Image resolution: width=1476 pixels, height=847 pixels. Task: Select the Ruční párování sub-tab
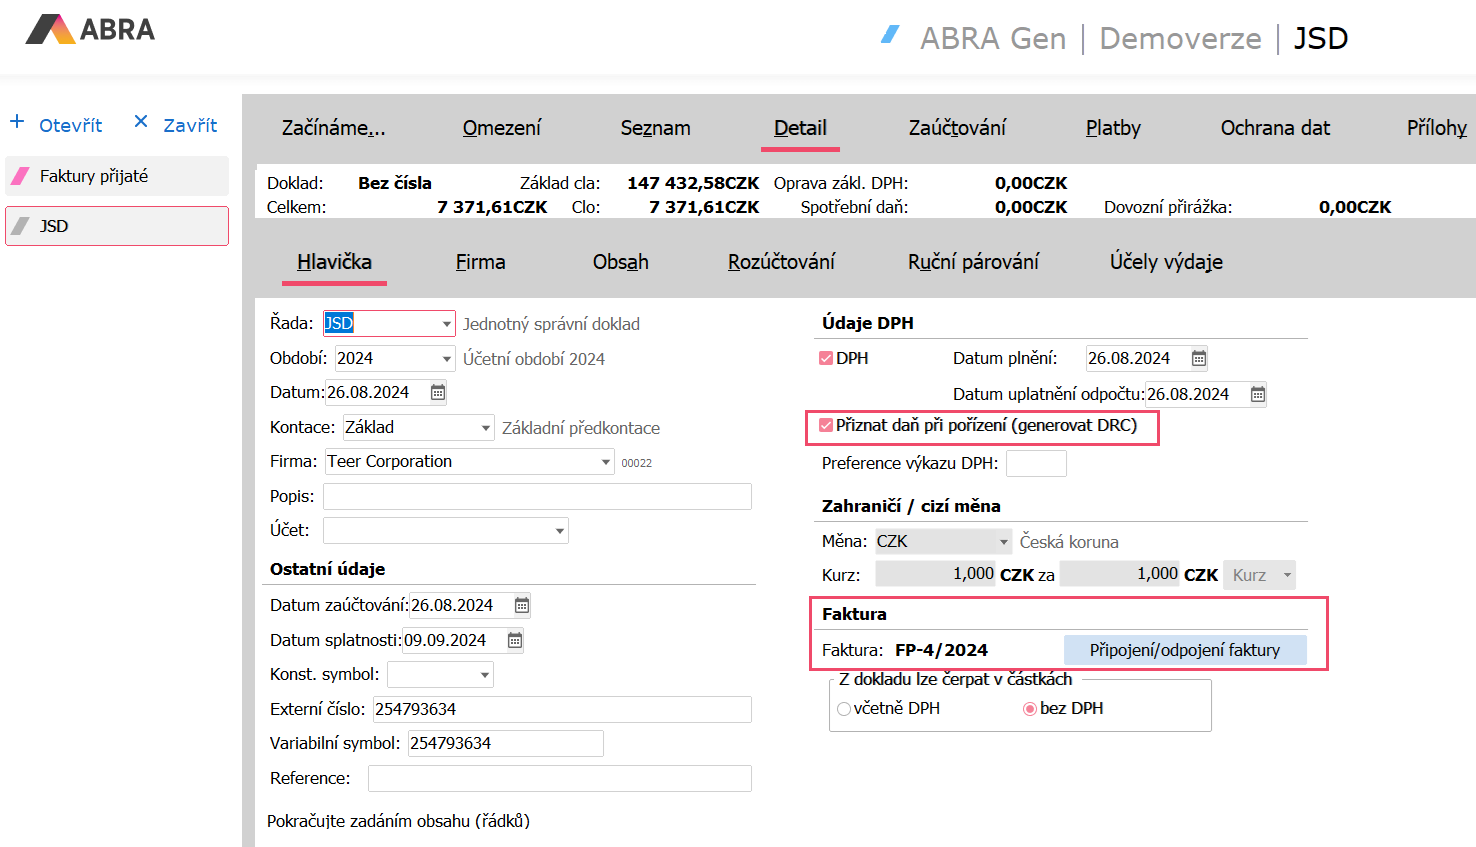point(973,262)
